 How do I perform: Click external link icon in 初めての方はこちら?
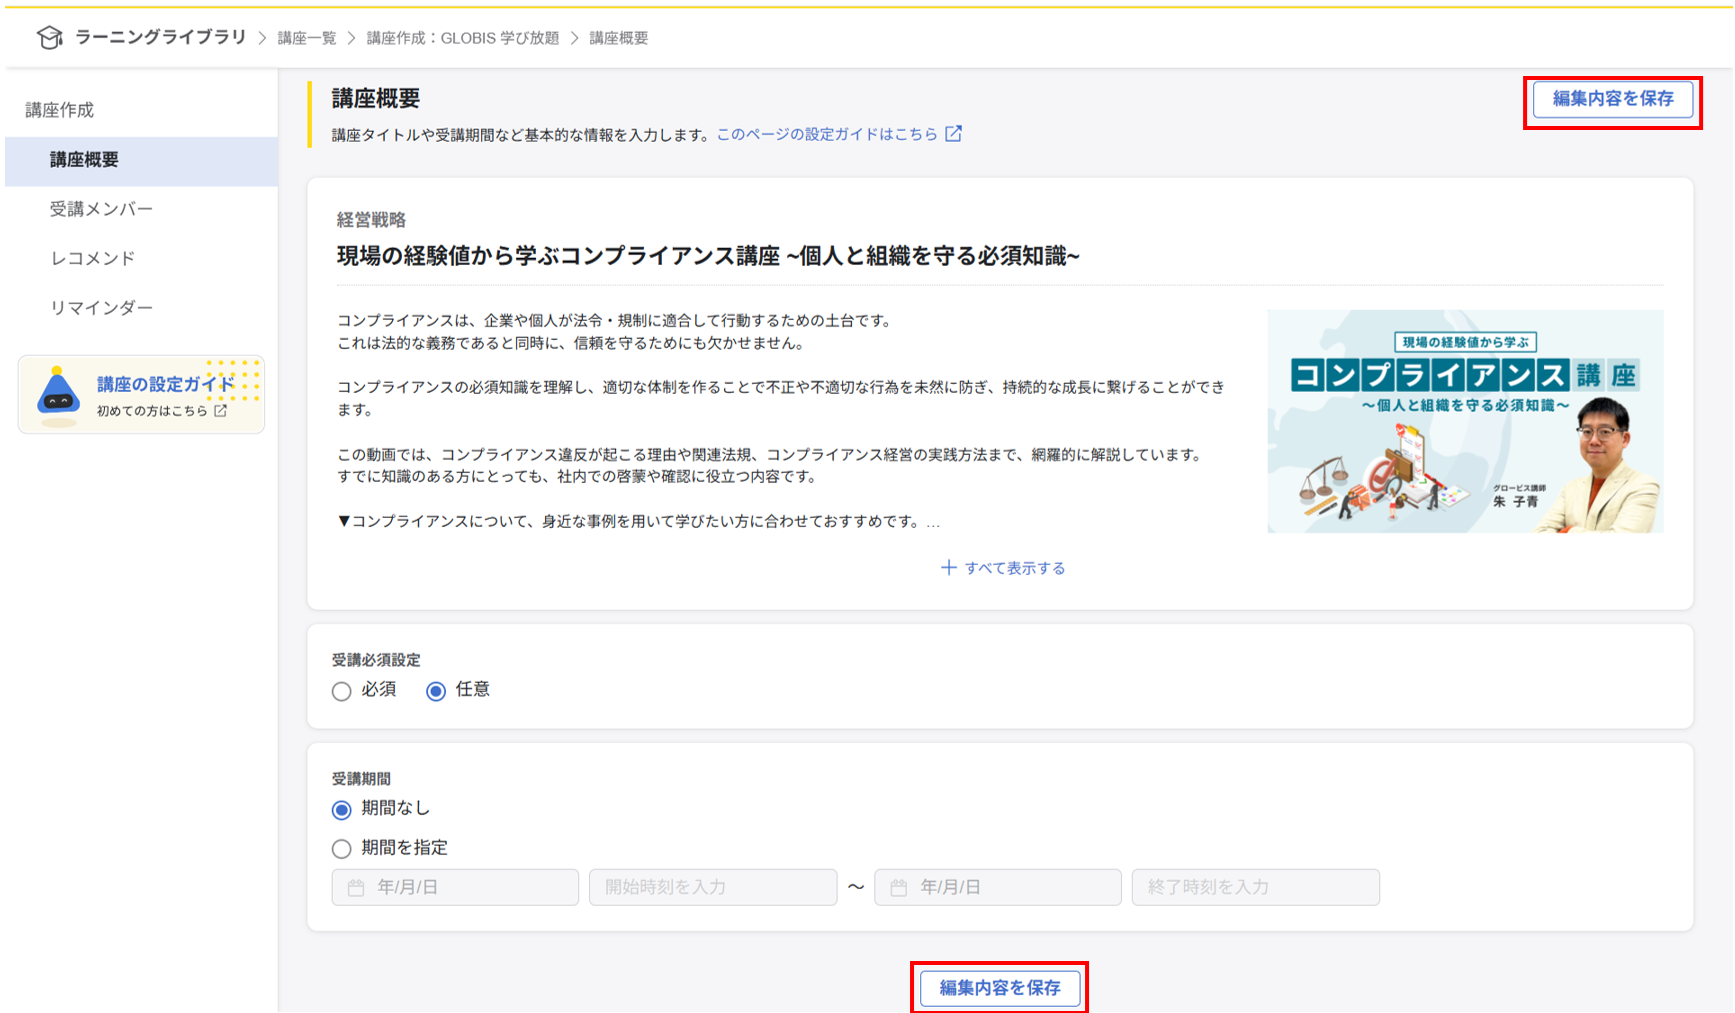point(220,411)
